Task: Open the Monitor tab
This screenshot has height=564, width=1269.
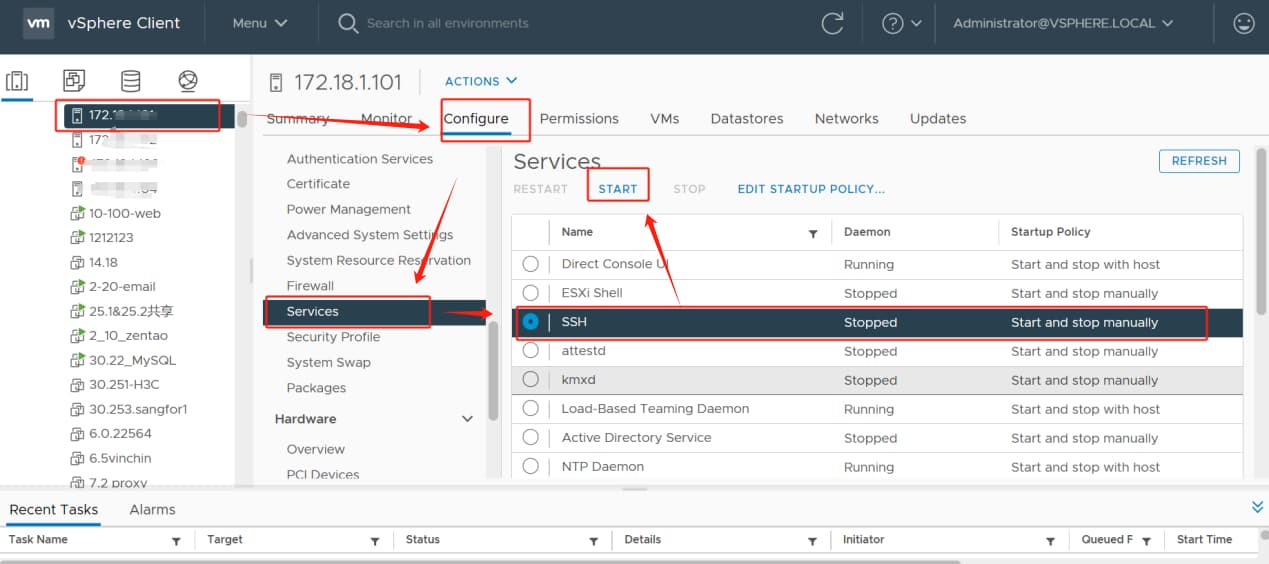Action: 386,118
